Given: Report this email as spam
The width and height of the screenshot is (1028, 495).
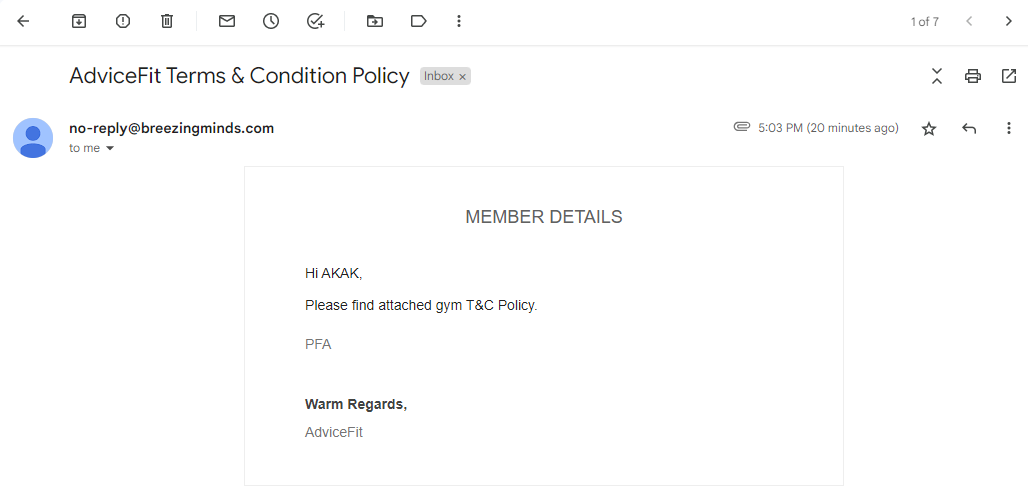Looking at the screenshot, I should (123, 21).
